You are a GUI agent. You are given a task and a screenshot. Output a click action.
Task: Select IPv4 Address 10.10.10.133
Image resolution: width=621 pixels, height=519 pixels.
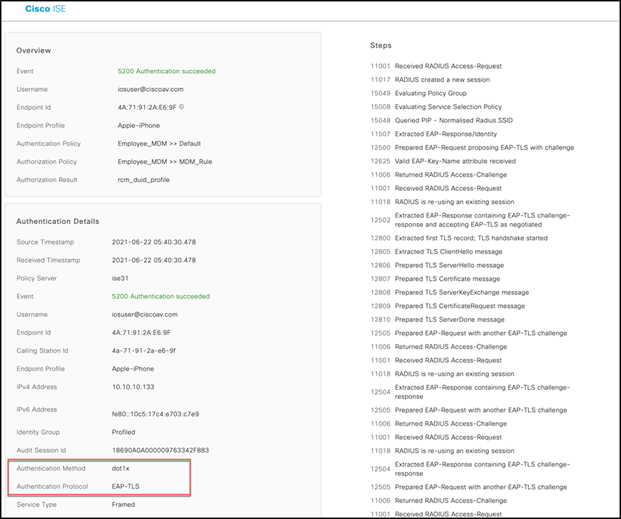point(133,387)
